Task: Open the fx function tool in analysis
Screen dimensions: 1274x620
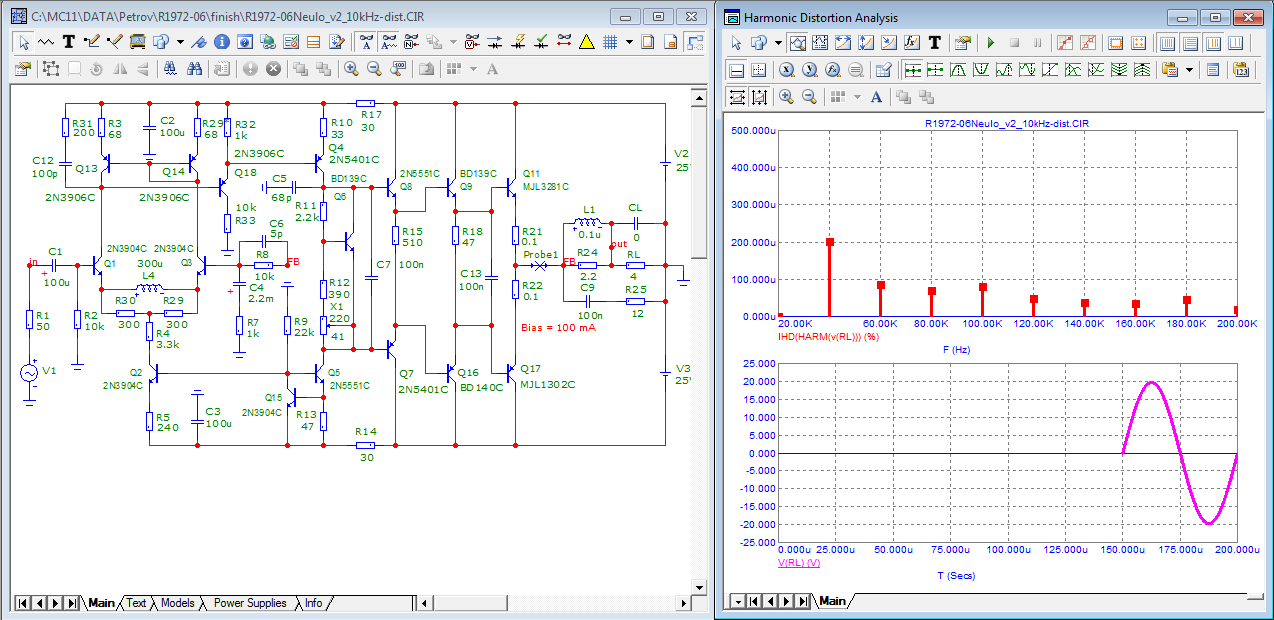Action: [x=911, y=43]
